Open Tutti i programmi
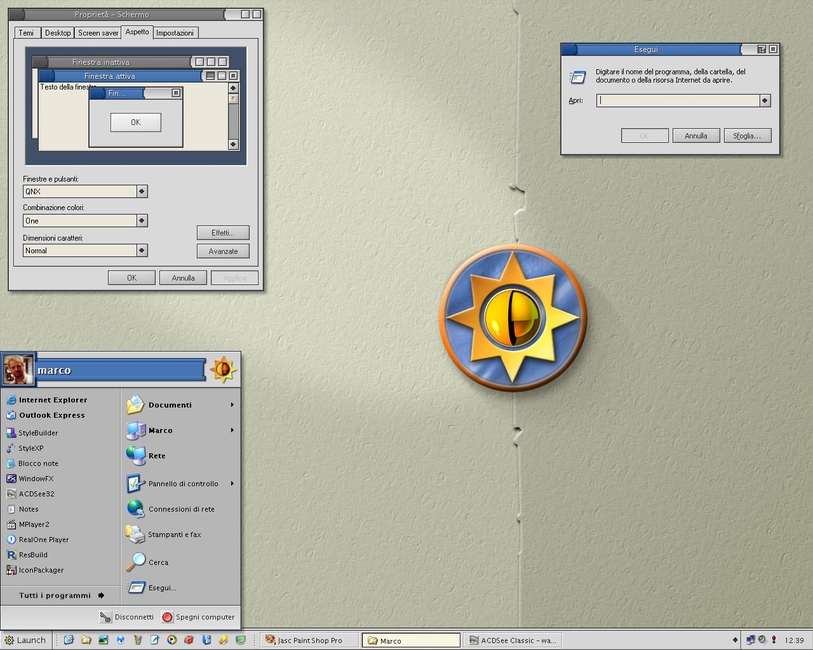Image resolution: width=813 pixels, height=650 pixels. pos(61,595)
